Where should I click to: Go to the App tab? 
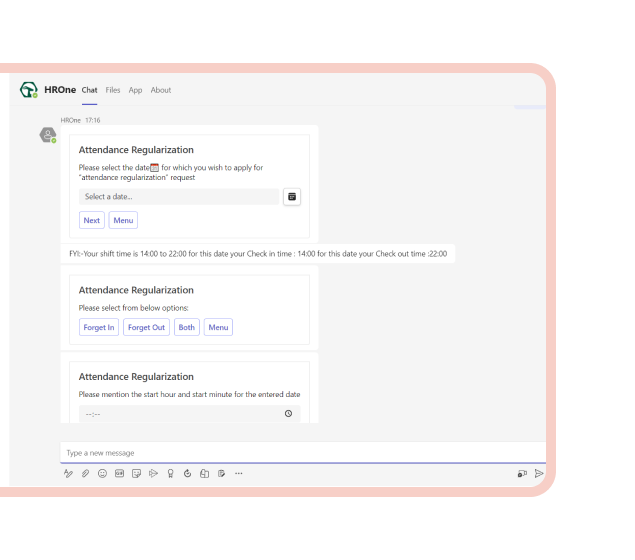tap(135, 90)
